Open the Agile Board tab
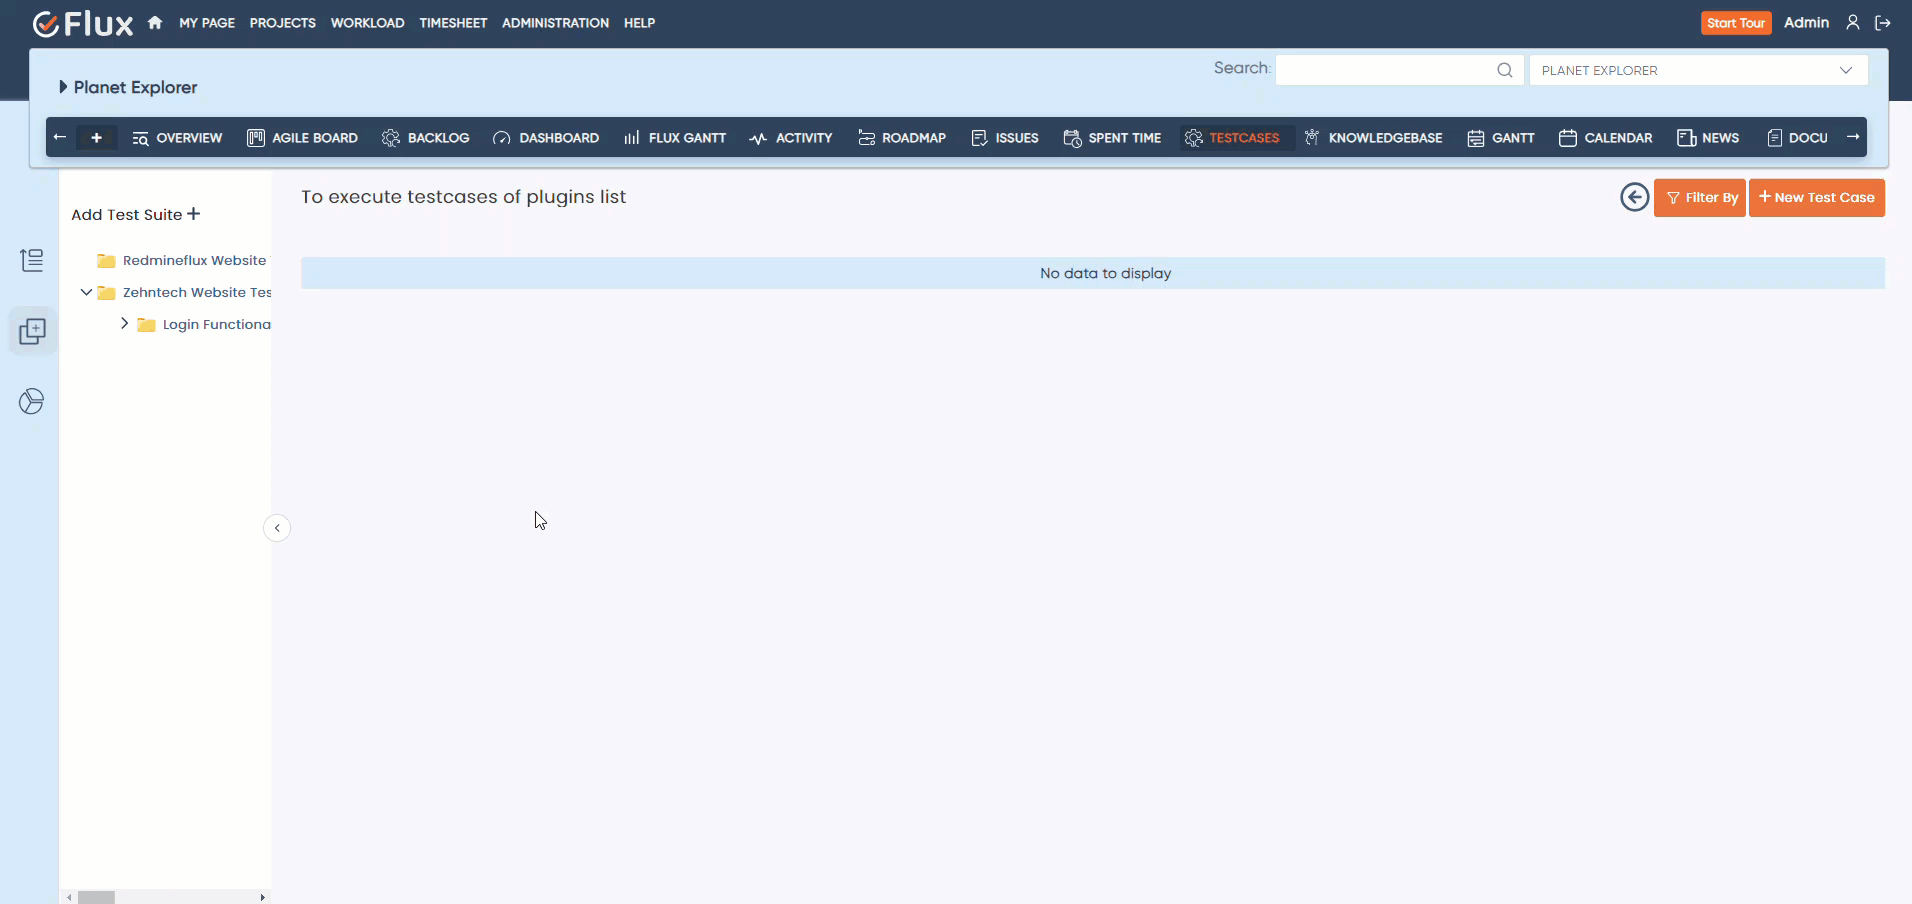Image resolution: width=1912 pixels, height=904 pixels. (302, 138)
